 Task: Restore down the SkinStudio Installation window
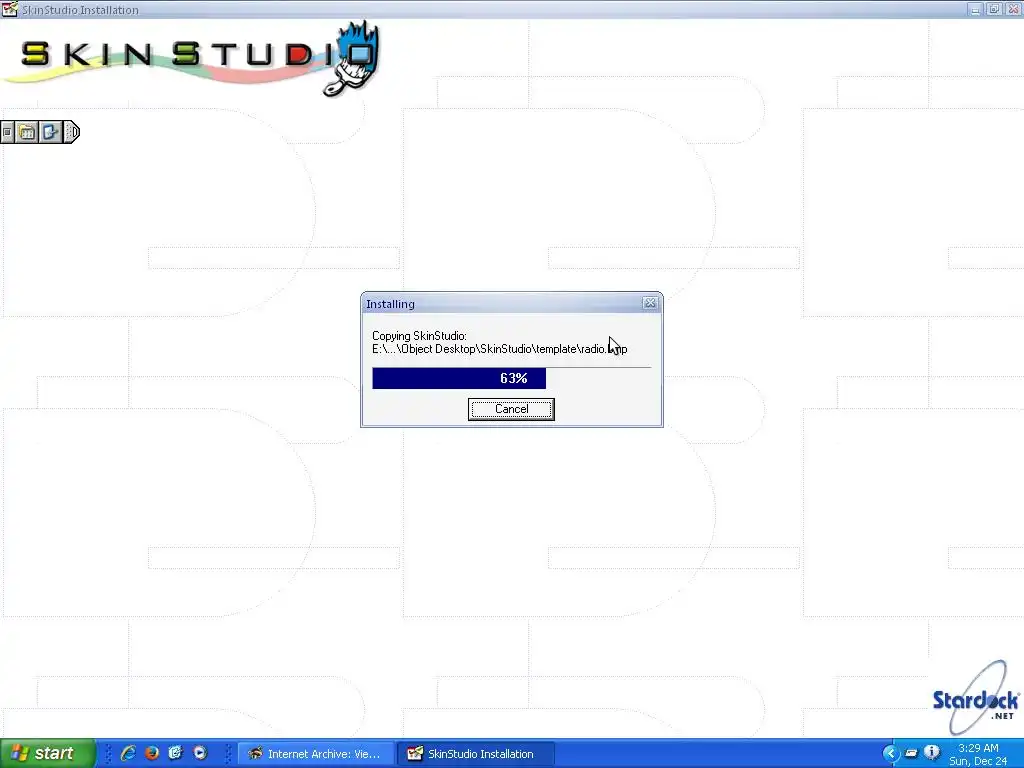point(994,9)
